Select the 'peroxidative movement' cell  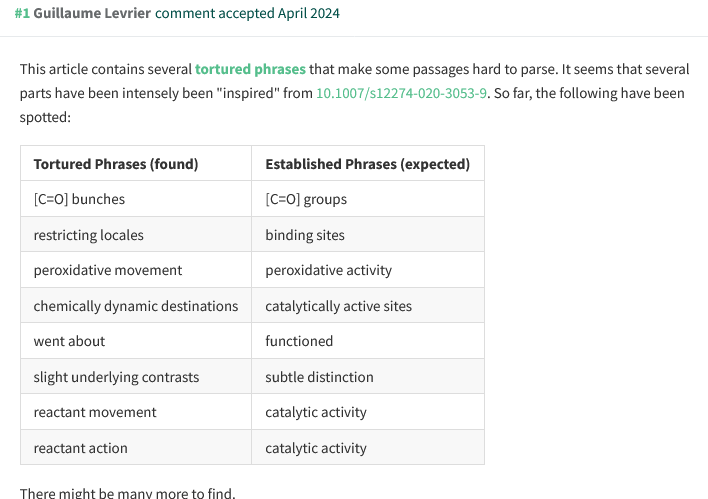tap(108, 270)
